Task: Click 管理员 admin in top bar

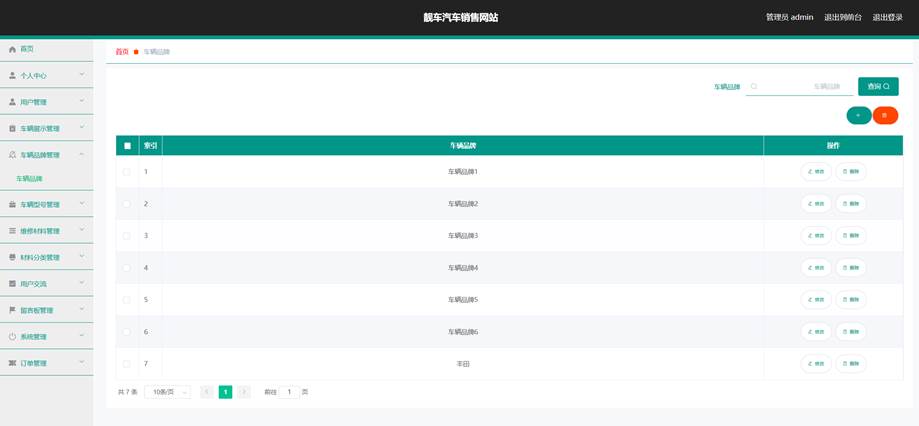Action: (789, 18)
